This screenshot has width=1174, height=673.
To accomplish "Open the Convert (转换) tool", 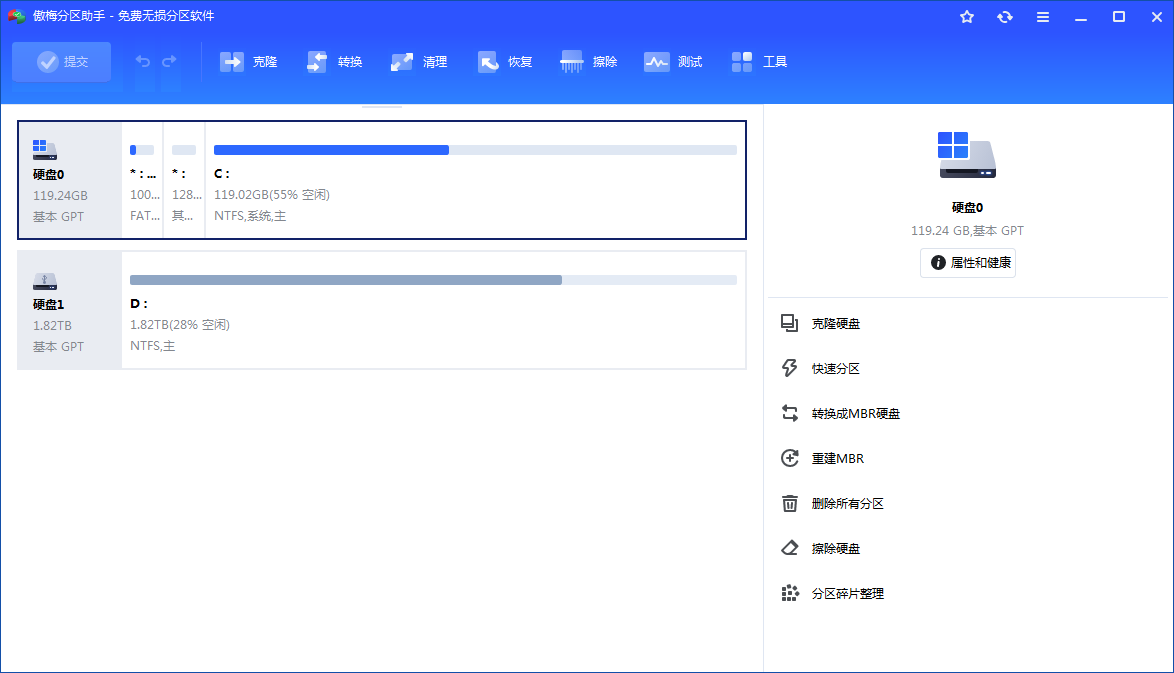I will [319, 62].
